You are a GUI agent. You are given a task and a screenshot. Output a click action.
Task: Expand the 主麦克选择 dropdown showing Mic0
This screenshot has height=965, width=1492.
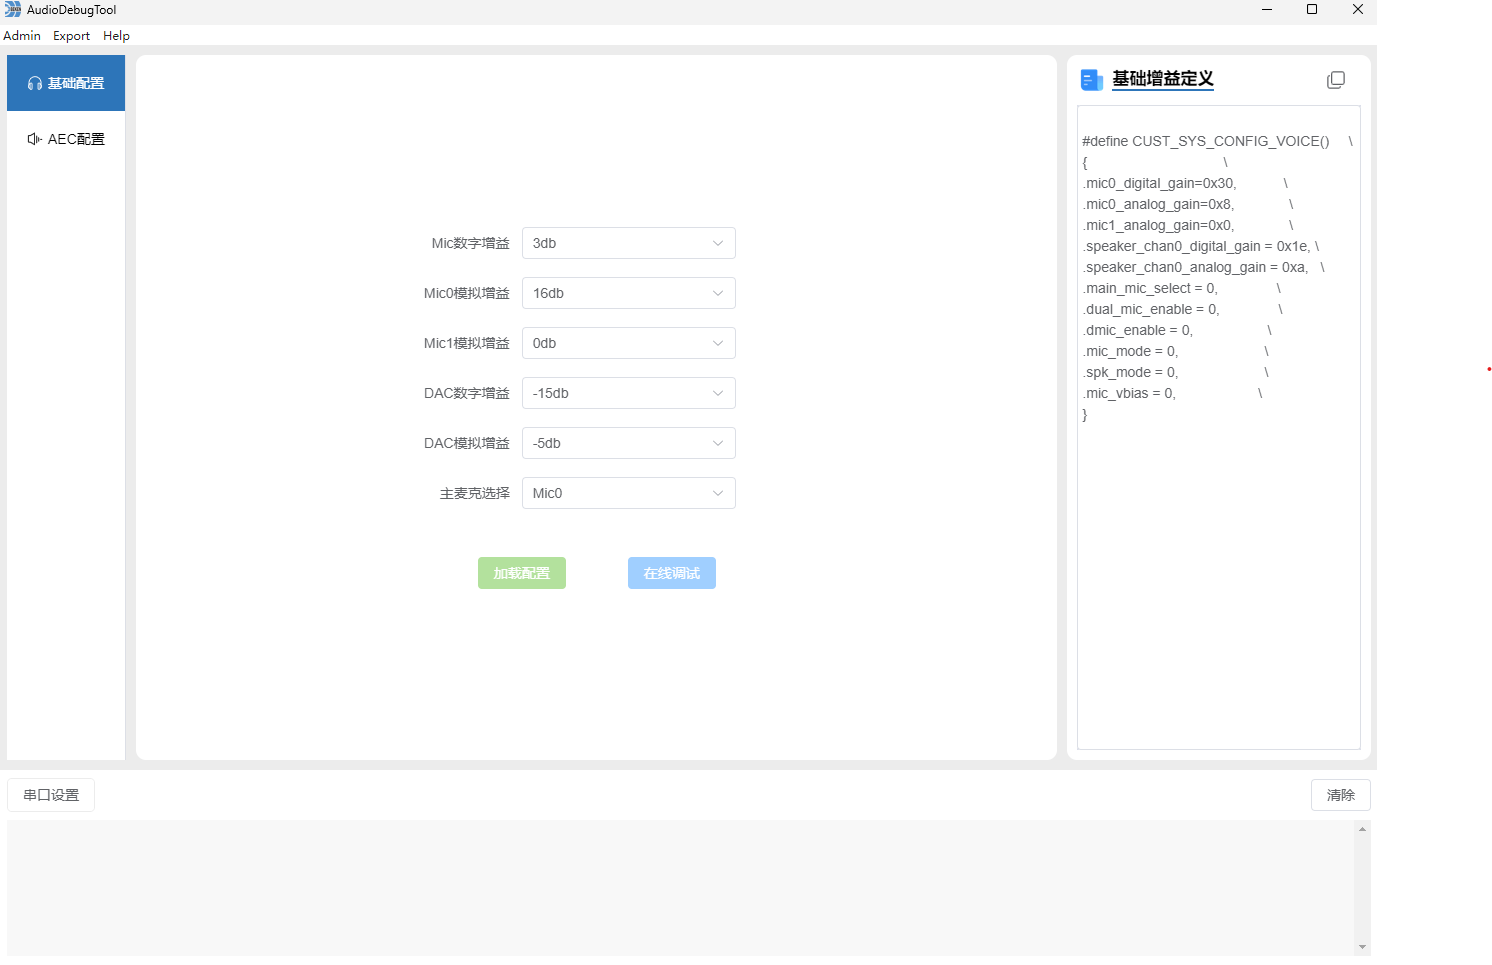628,493
